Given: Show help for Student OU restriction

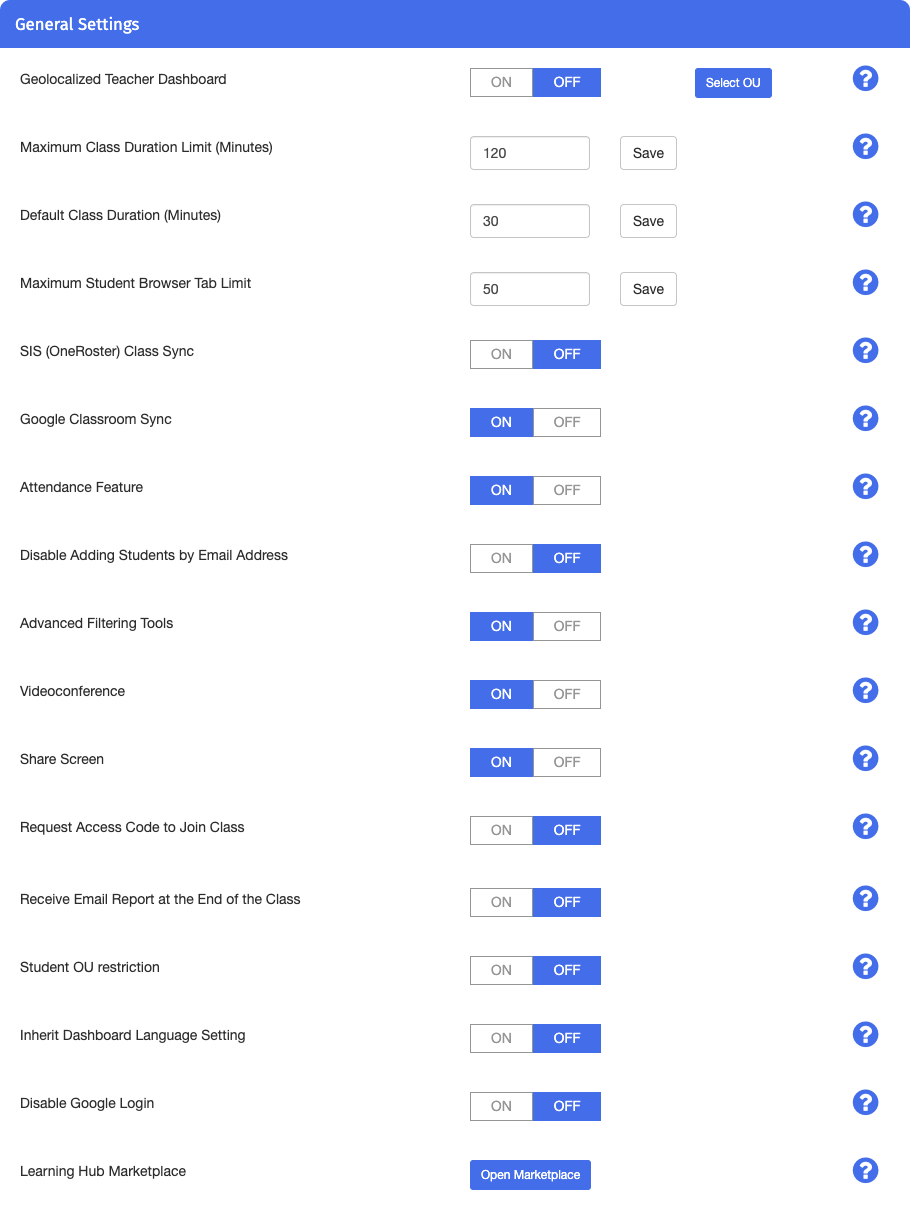Looking at the screenshot, I should coord(865,967).
